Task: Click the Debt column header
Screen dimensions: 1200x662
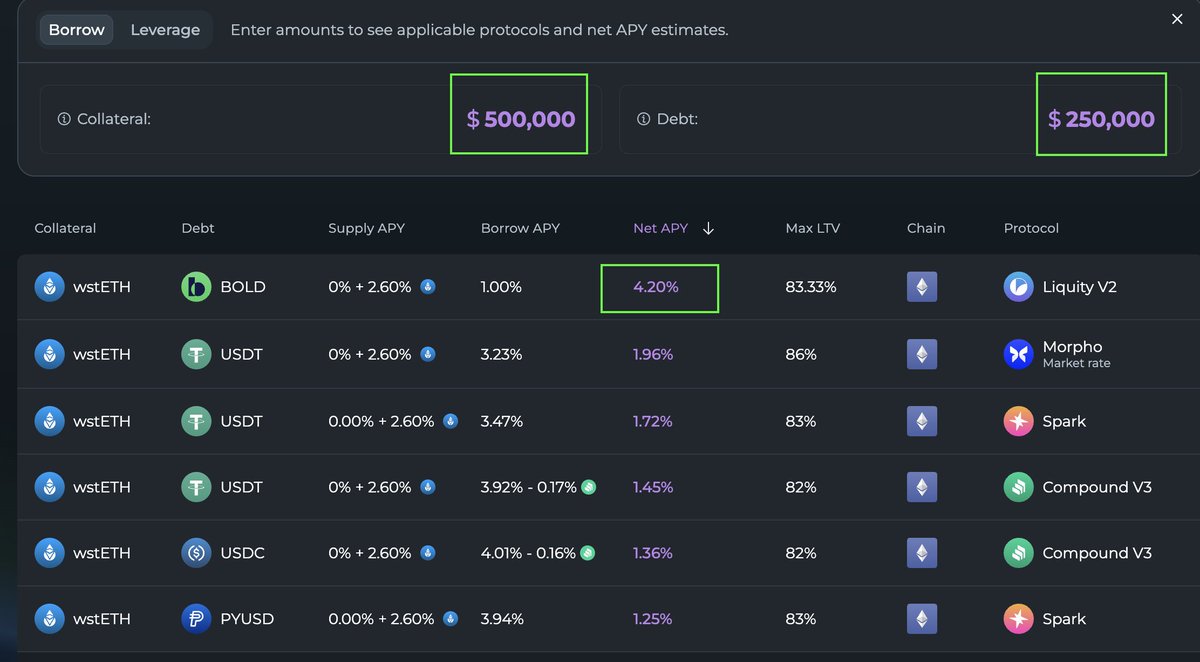Action: [x=198, y=228]
